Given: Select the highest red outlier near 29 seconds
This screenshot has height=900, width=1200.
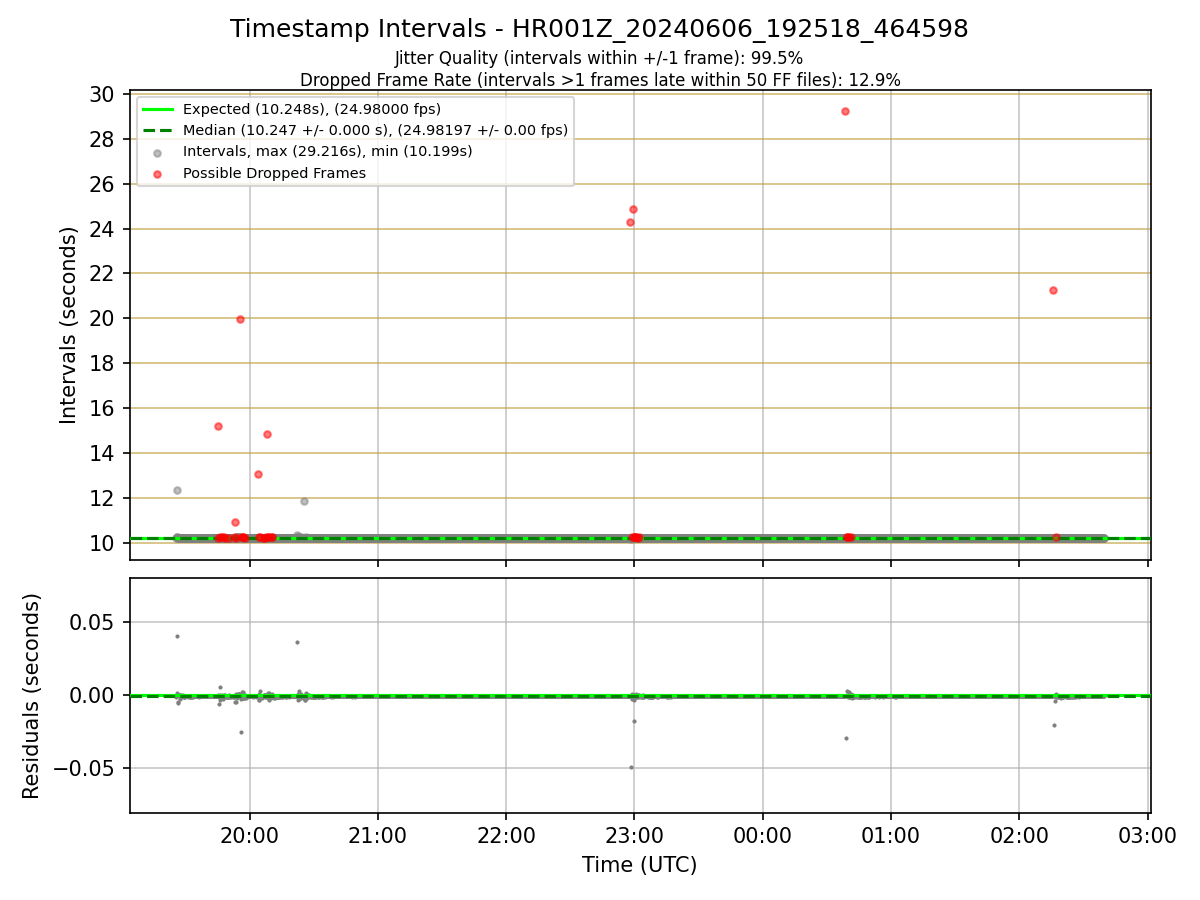Looking at the screenshot, I should pos(845,111).
